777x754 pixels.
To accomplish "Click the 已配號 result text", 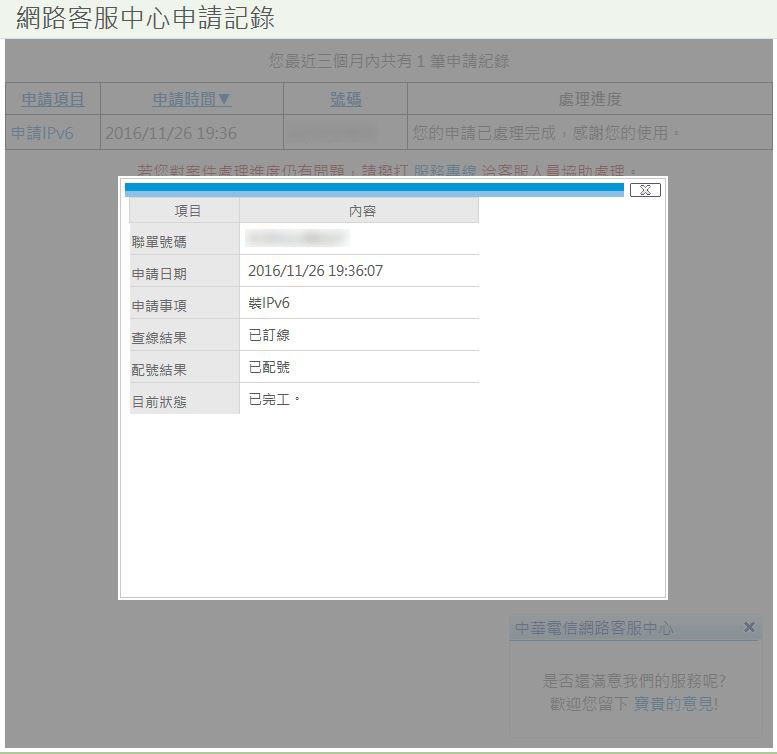I will (x=269, y=367).
